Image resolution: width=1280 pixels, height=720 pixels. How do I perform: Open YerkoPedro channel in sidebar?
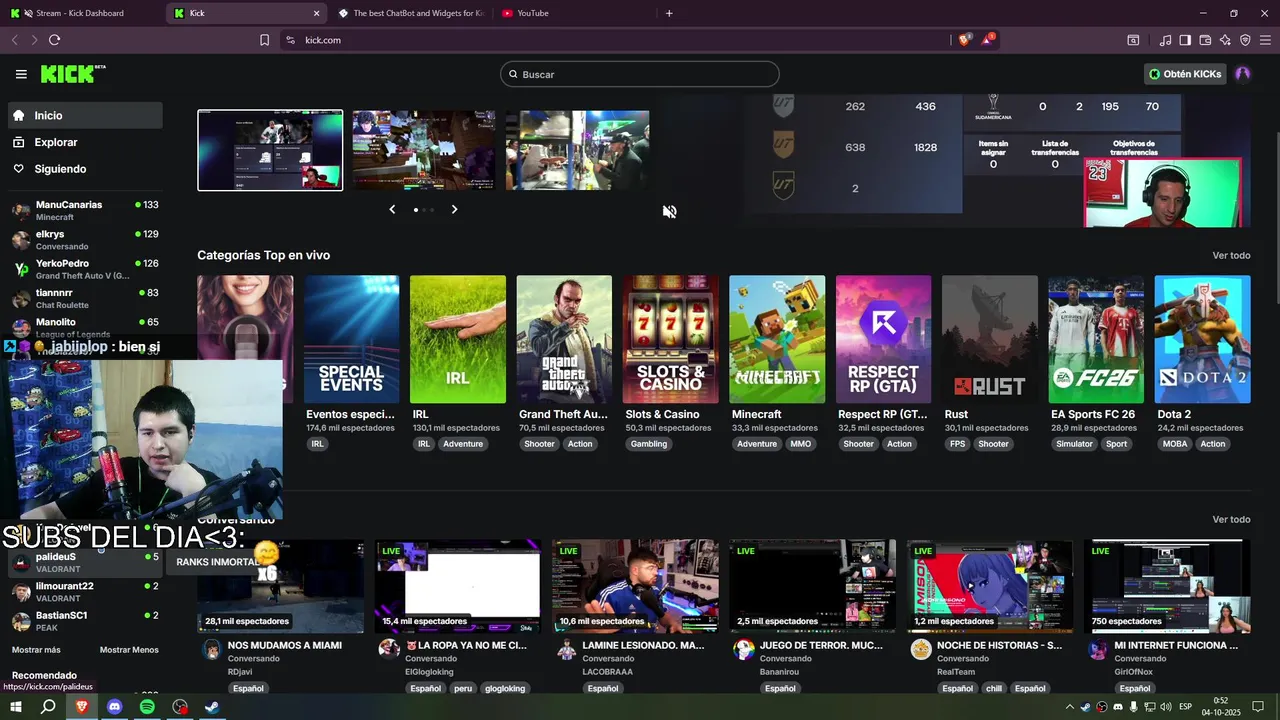pos(85,269)
